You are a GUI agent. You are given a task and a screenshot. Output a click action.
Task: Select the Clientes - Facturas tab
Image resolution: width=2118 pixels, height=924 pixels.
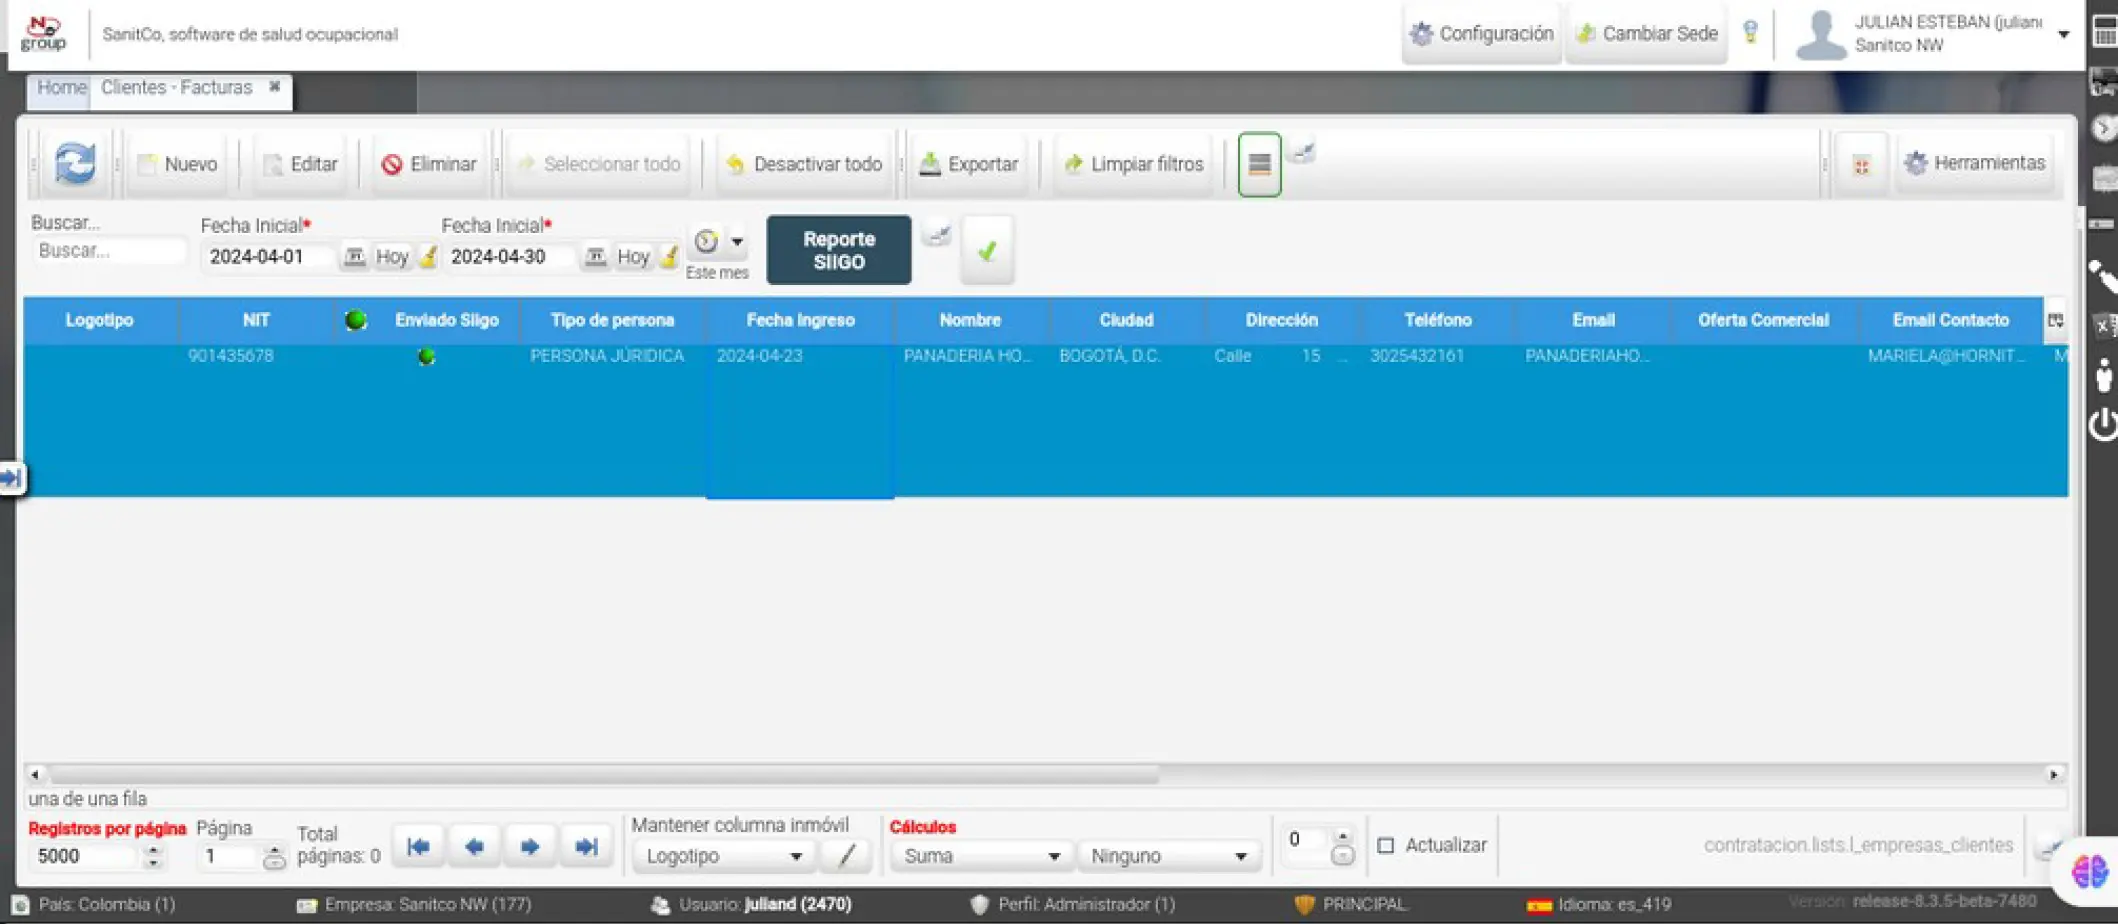[176, 88]
